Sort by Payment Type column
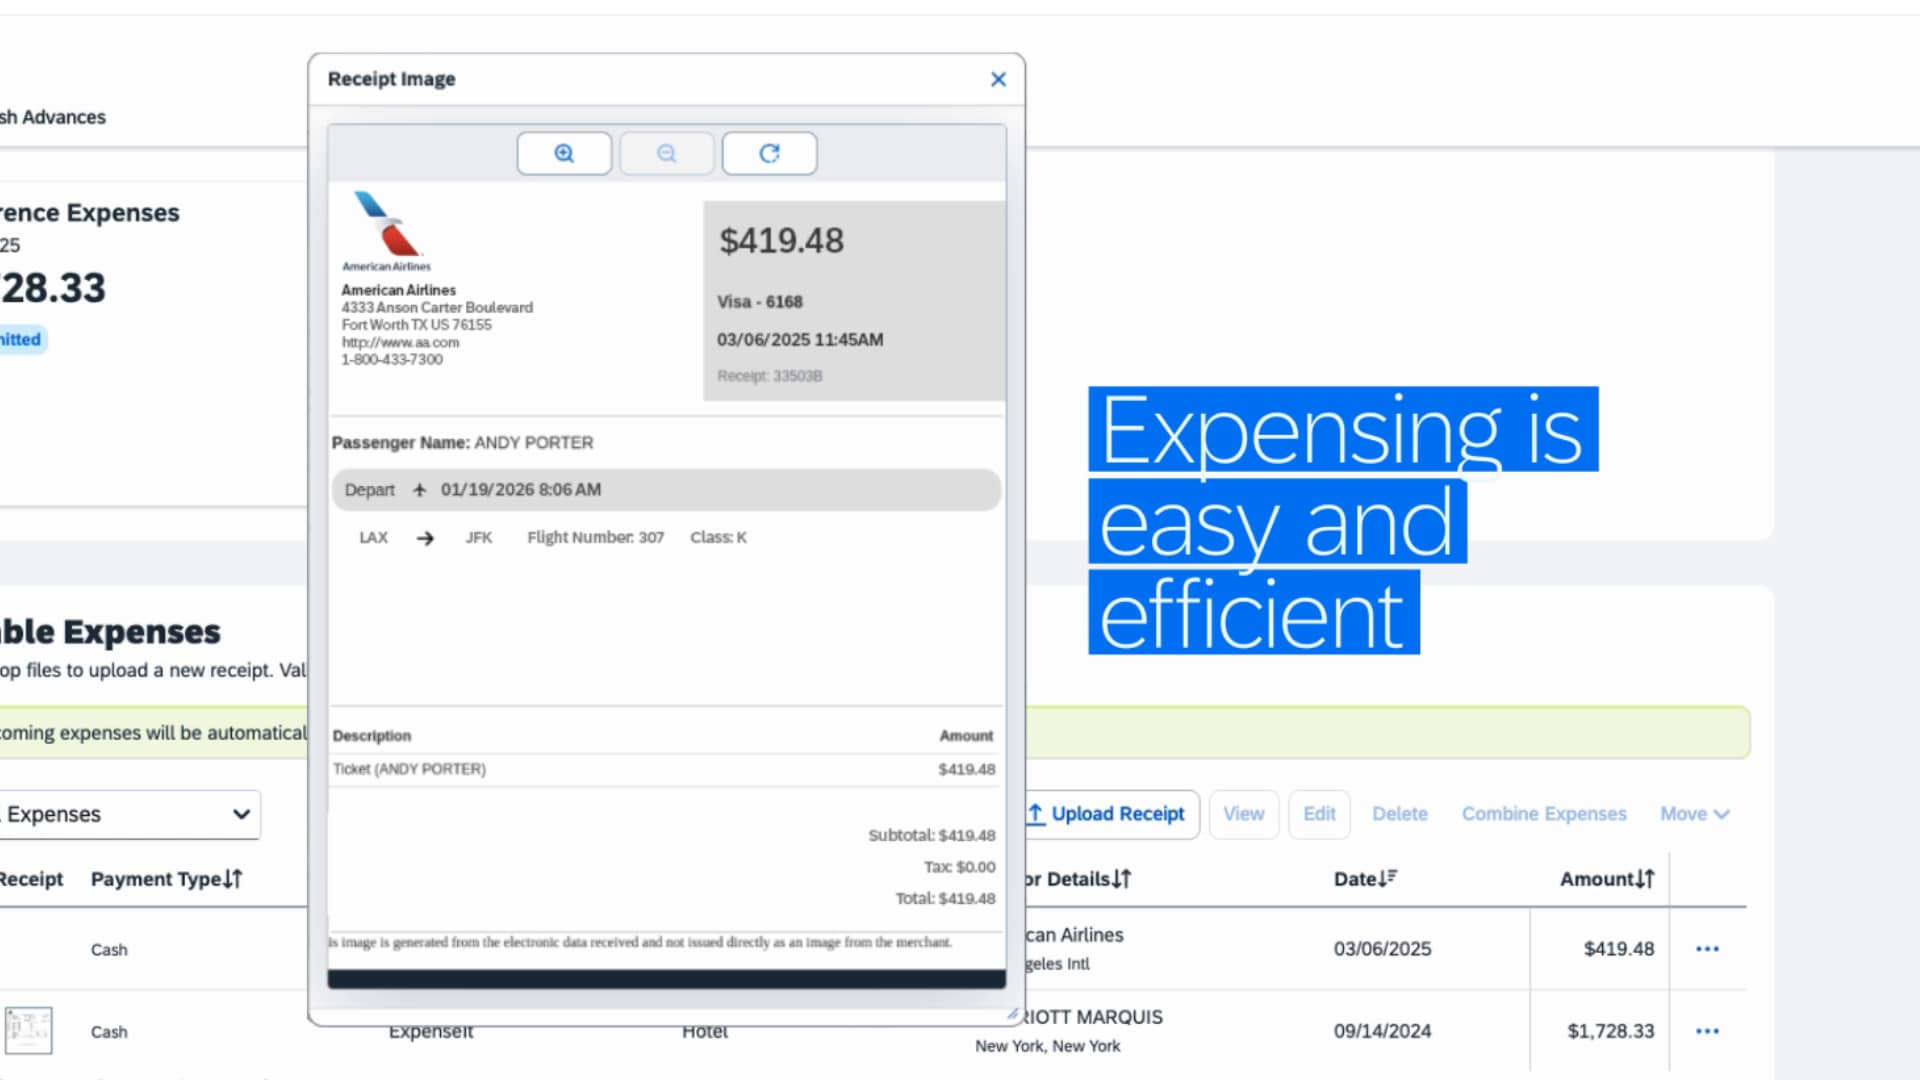The height and width of the screenshot is (1080, 1920). click(x=166, y=879)
